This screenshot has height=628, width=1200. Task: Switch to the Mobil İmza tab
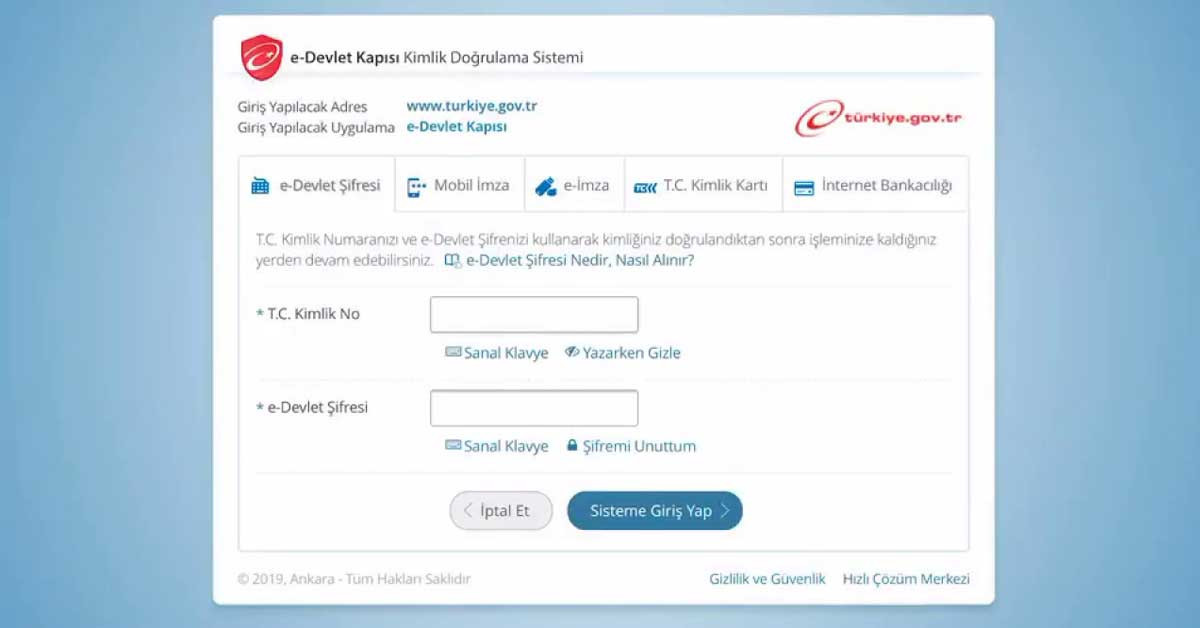[460, 185]
